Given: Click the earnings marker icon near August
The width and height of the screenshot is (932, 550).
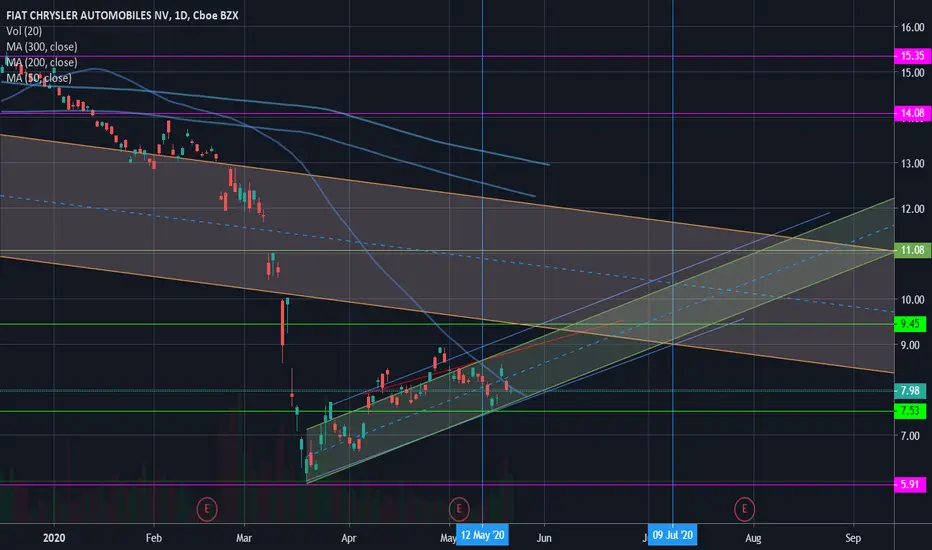Looking at the screenshot, I should tap(744, 509).
